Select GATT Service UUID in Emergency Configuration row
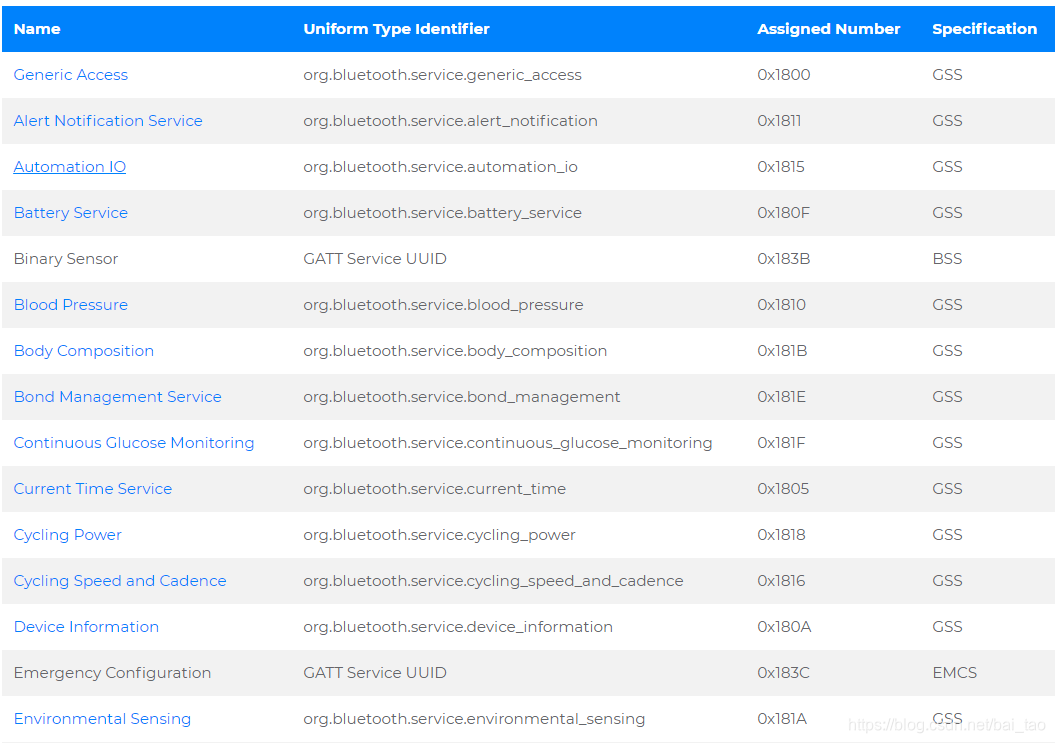The height and width of the screenshot is (743, 1055). pos(375,673)
